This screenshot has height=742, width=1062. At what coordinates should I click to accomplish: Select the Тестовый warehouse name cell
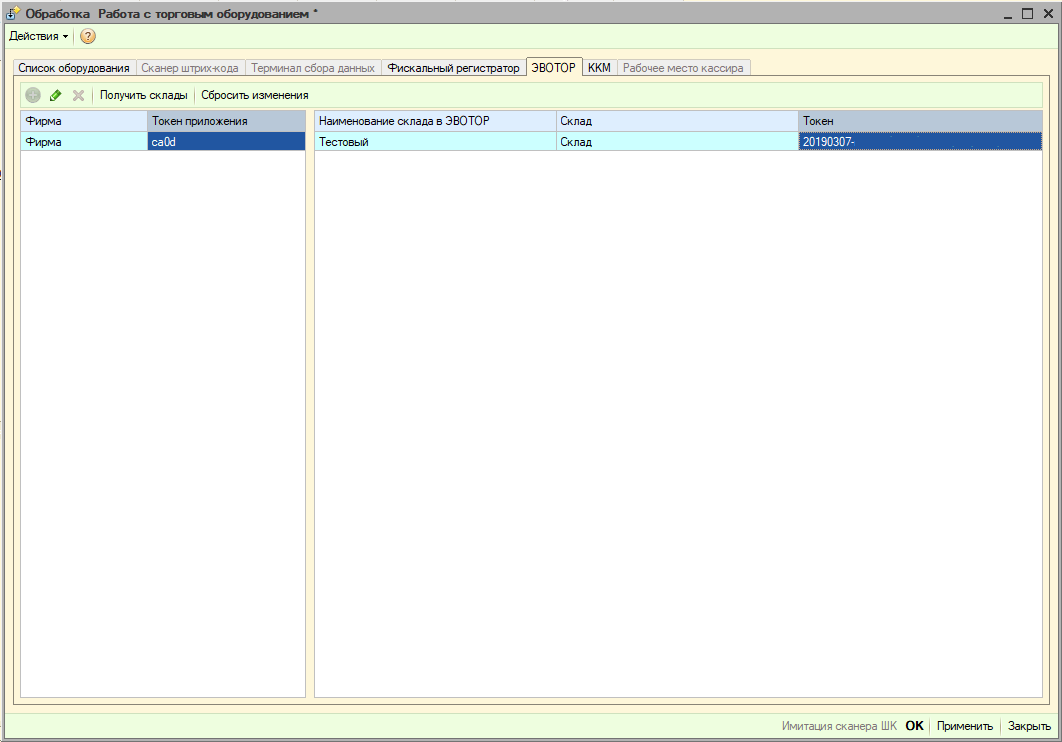(x=435, y=142)
